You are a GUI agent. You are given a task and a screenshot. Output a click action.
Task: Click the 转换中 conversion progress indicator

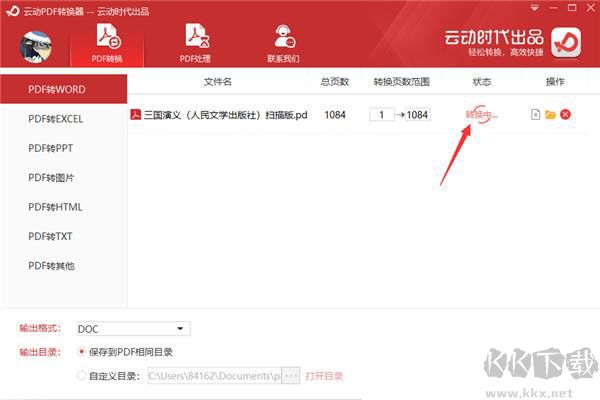(482, 115)
